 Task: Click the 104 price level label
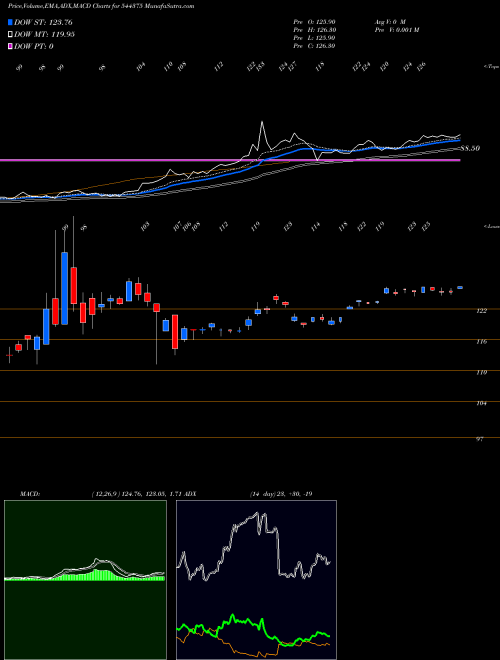481,403
